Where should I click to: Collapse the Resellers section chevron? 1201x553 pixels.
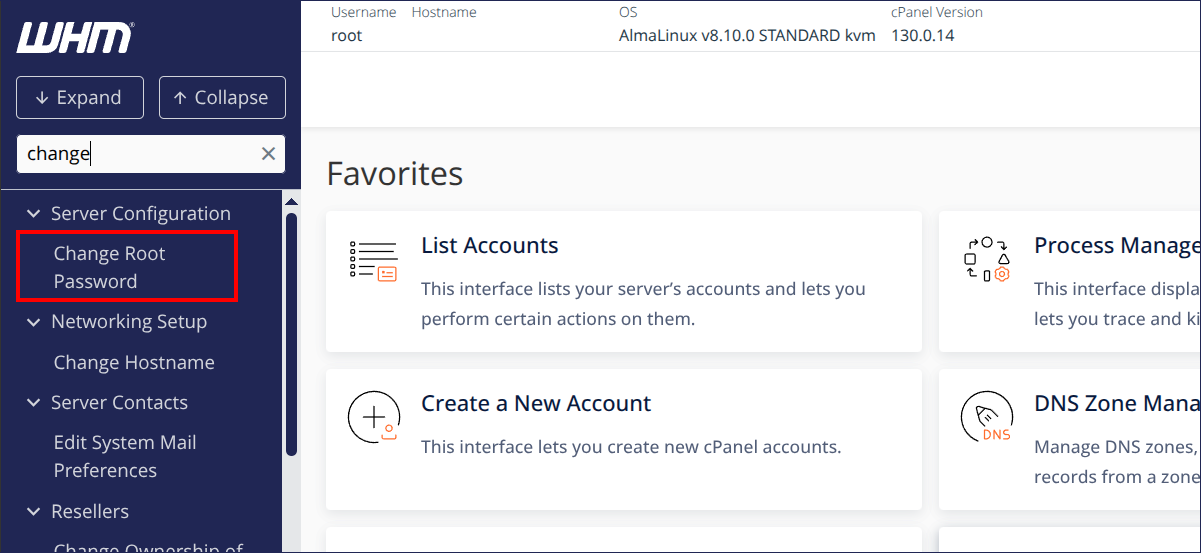(x=33, y=512)
